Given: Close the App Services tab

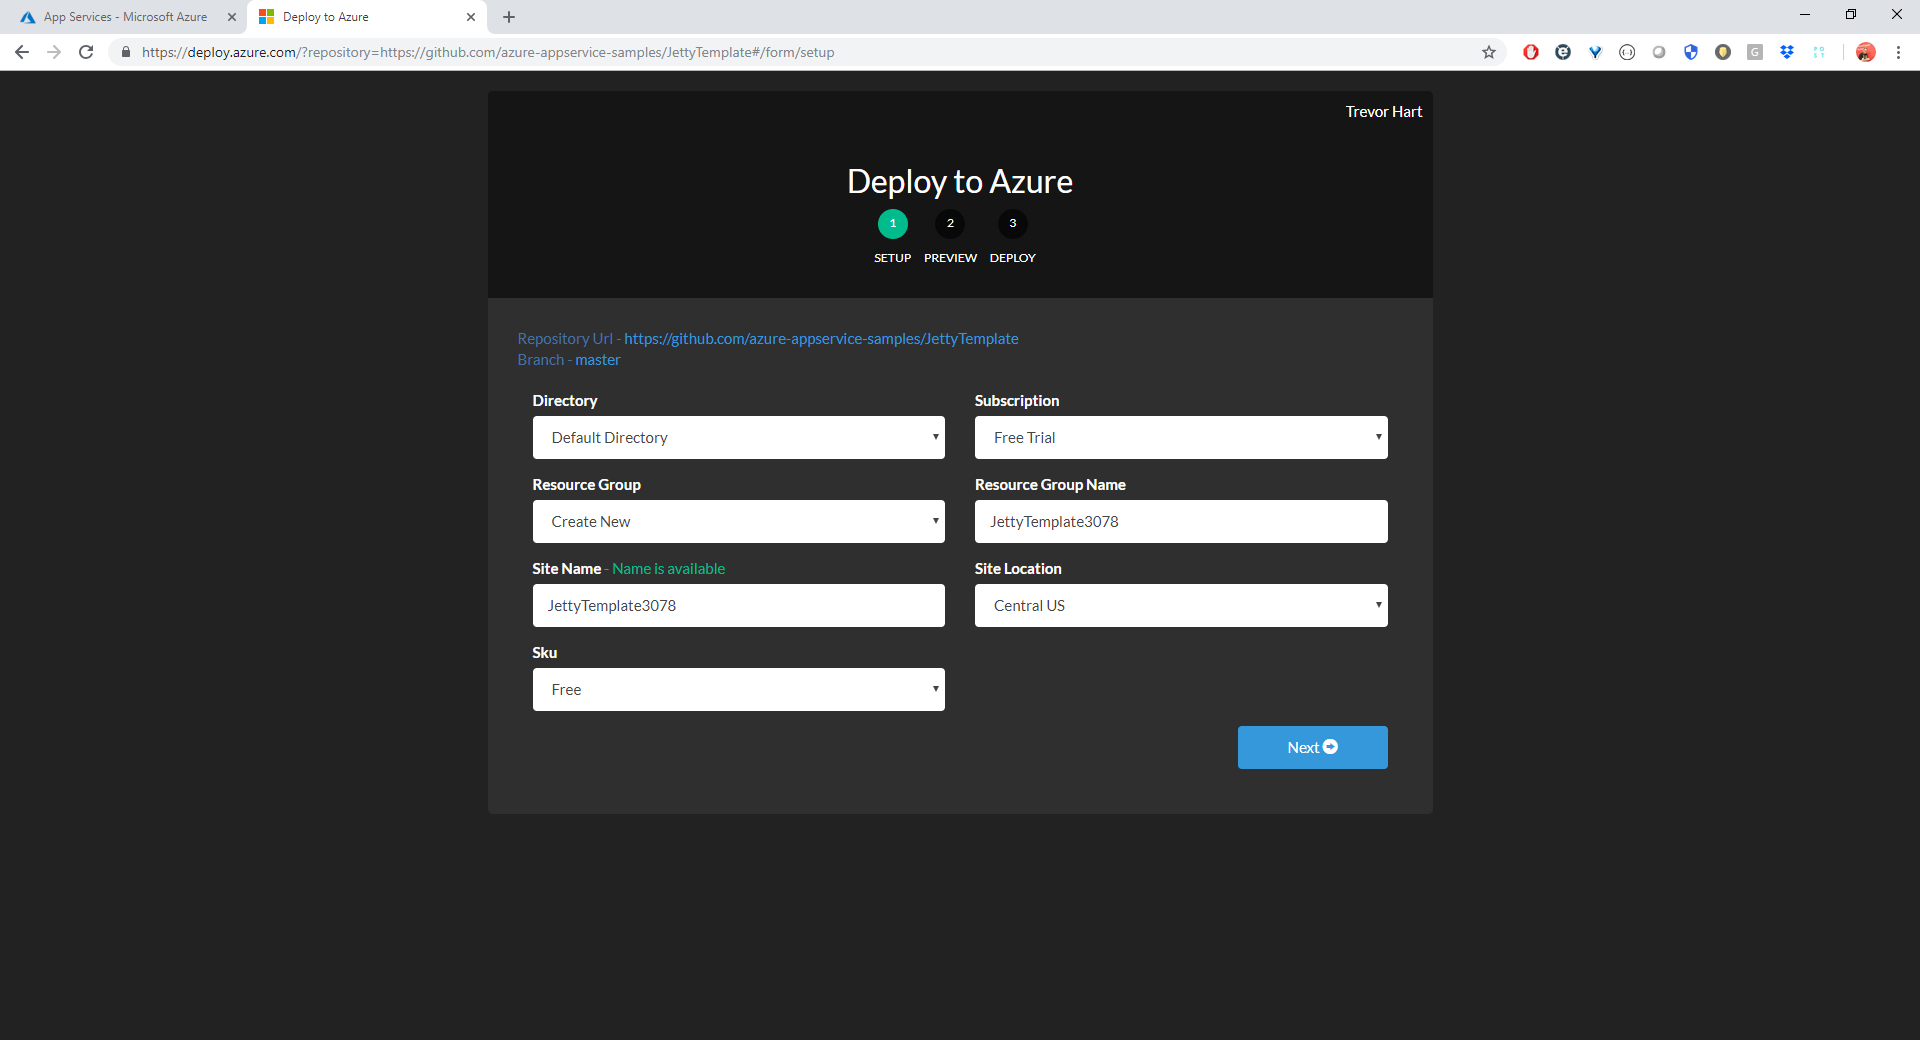Looking at the screenshot, I should click(x=232, y=17).
